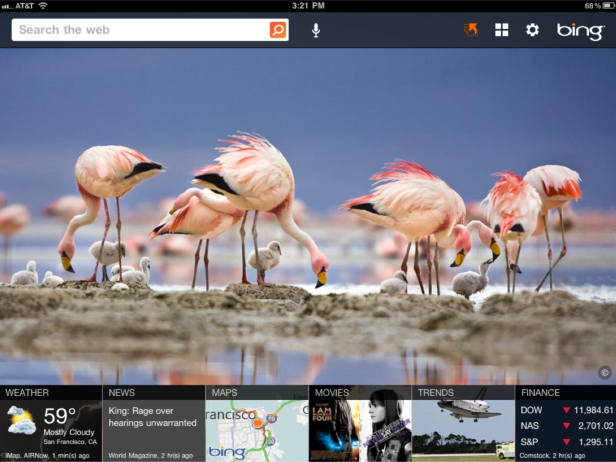Click the Bing logo in header
This screenshot has width=616, height=462.
(x=580, y=31)
